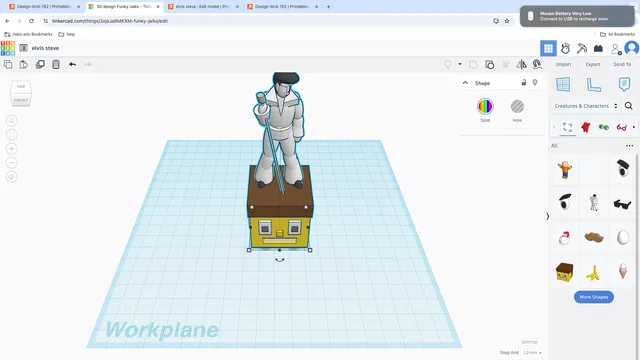
Task: Click Import button
Action: click(x=563, y=64)
